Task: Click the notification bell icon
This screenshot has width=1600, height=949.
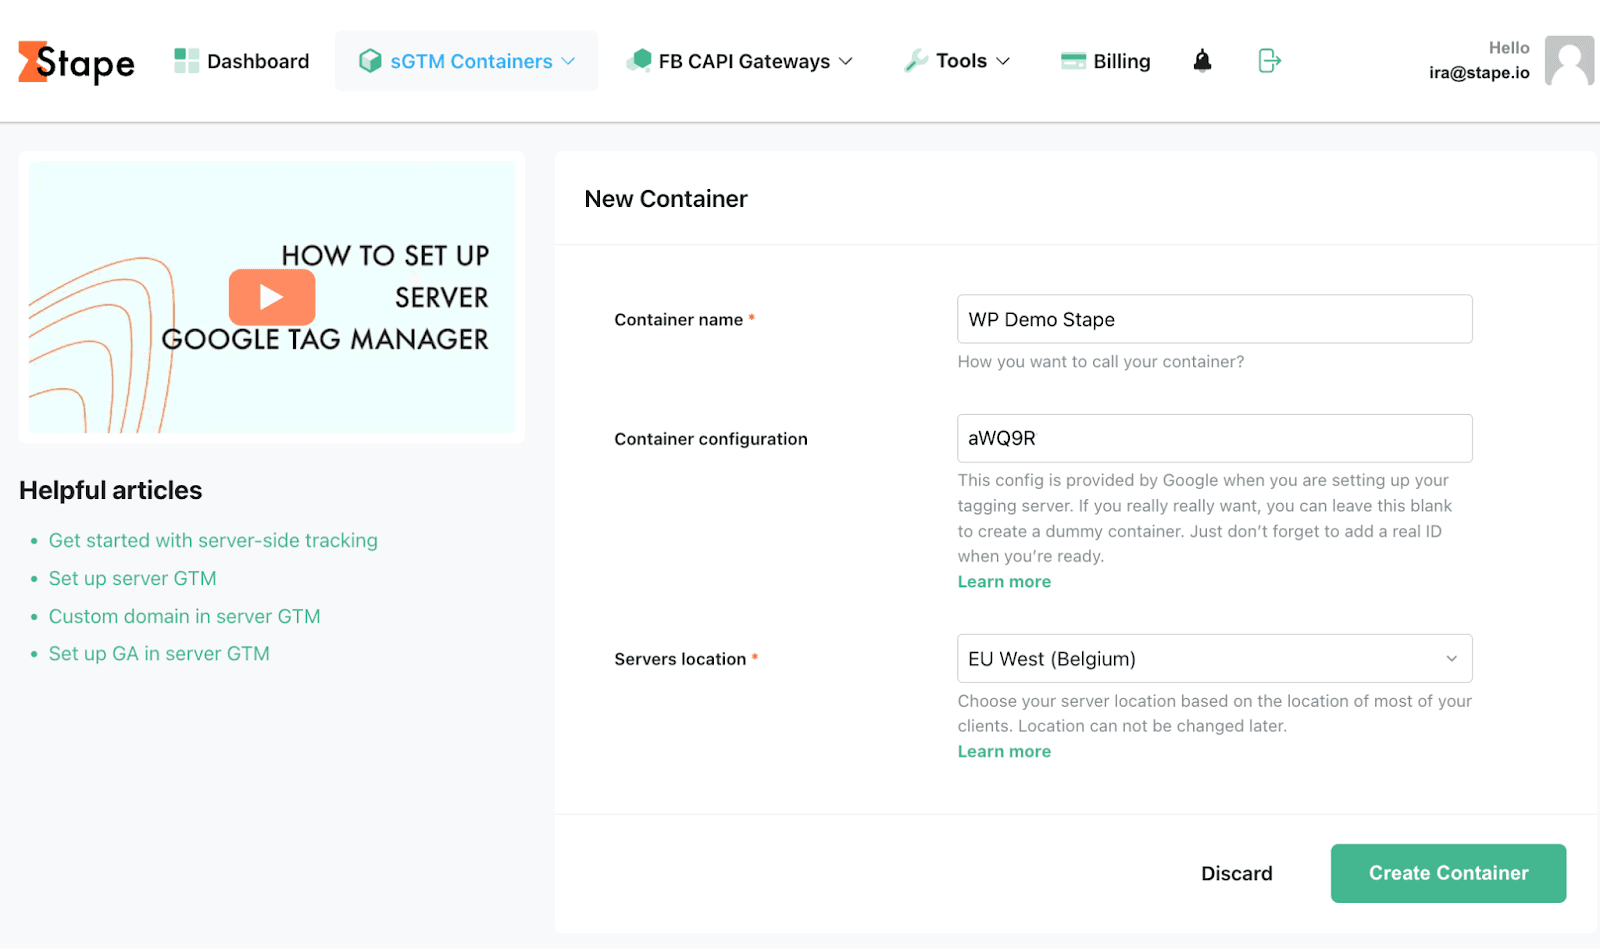Action: point(1201,61)
